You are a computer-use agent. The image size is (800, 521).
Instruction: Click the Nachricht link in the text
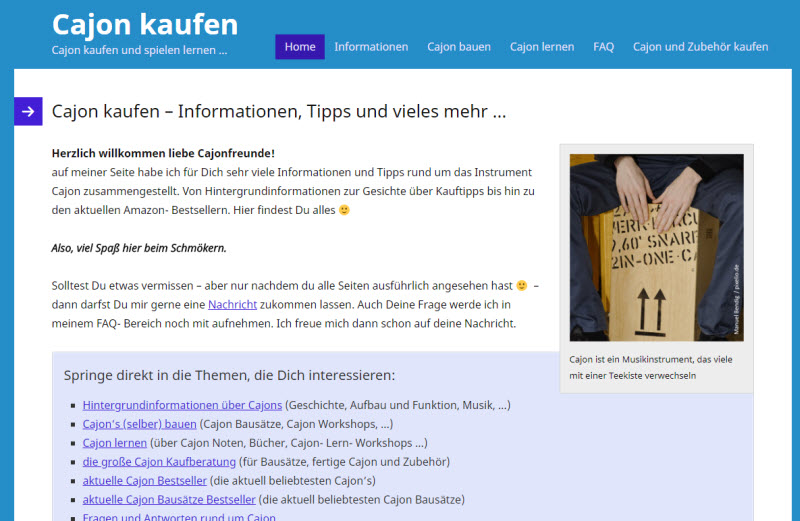pos(232,304)
